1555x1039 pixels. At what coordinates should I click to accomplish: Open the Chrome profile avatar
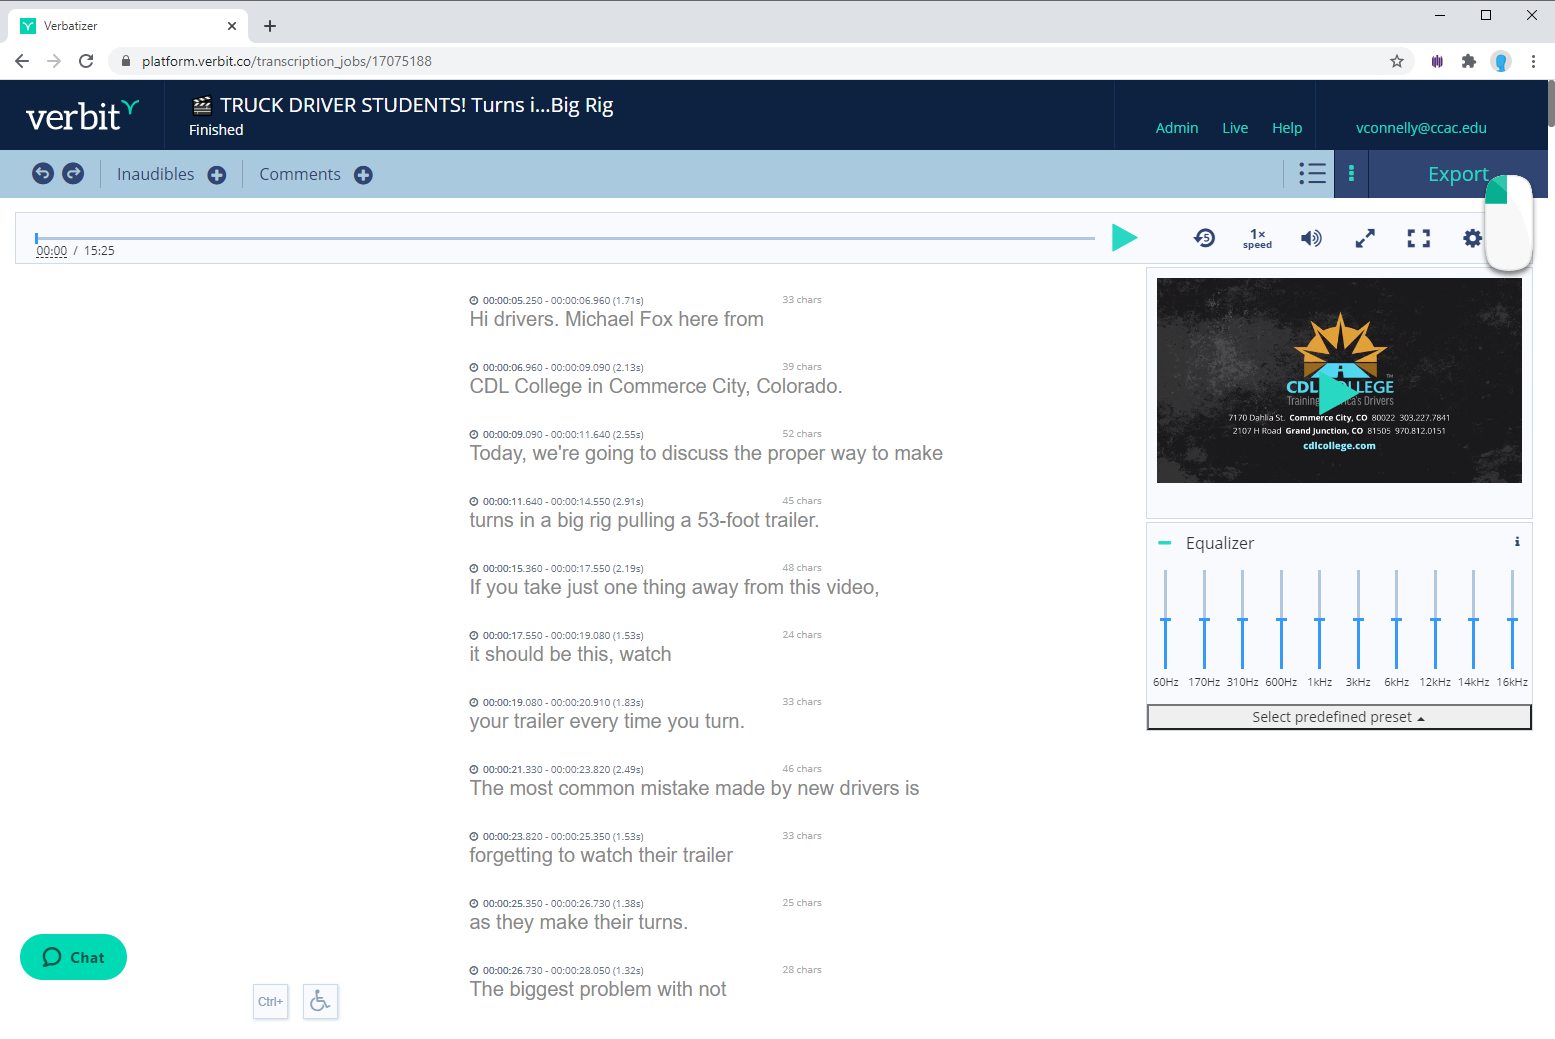(1501, 61)
